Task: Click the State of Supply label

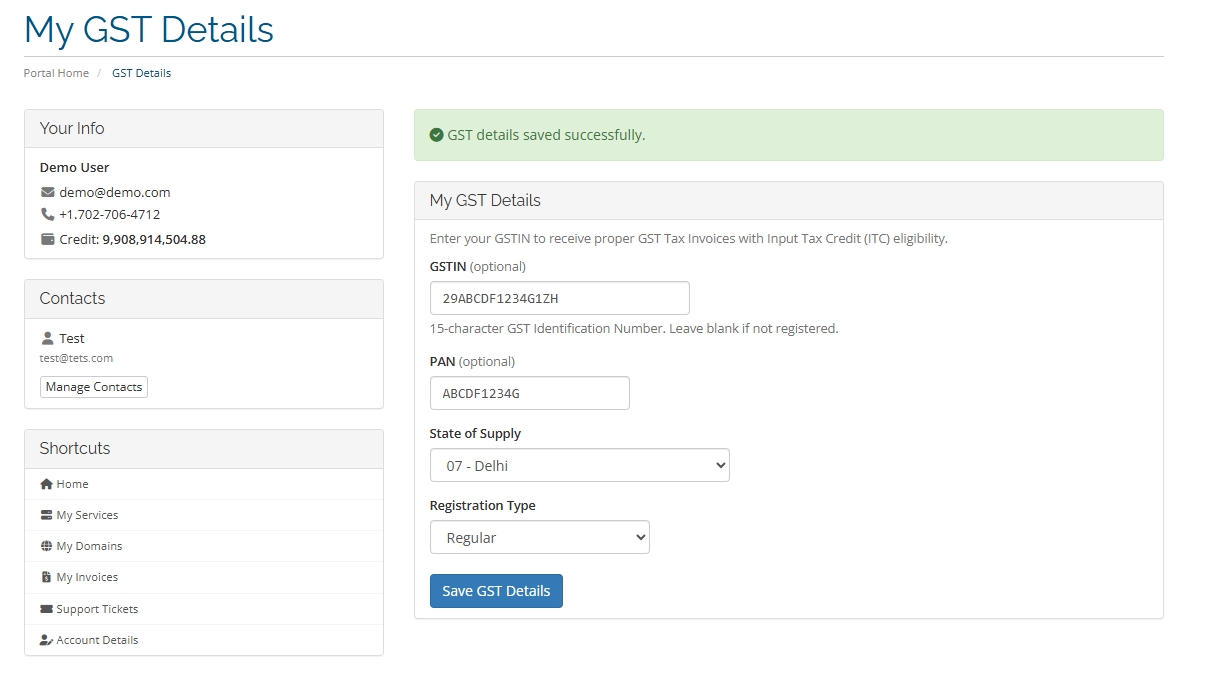Action: tap(475, 434)
